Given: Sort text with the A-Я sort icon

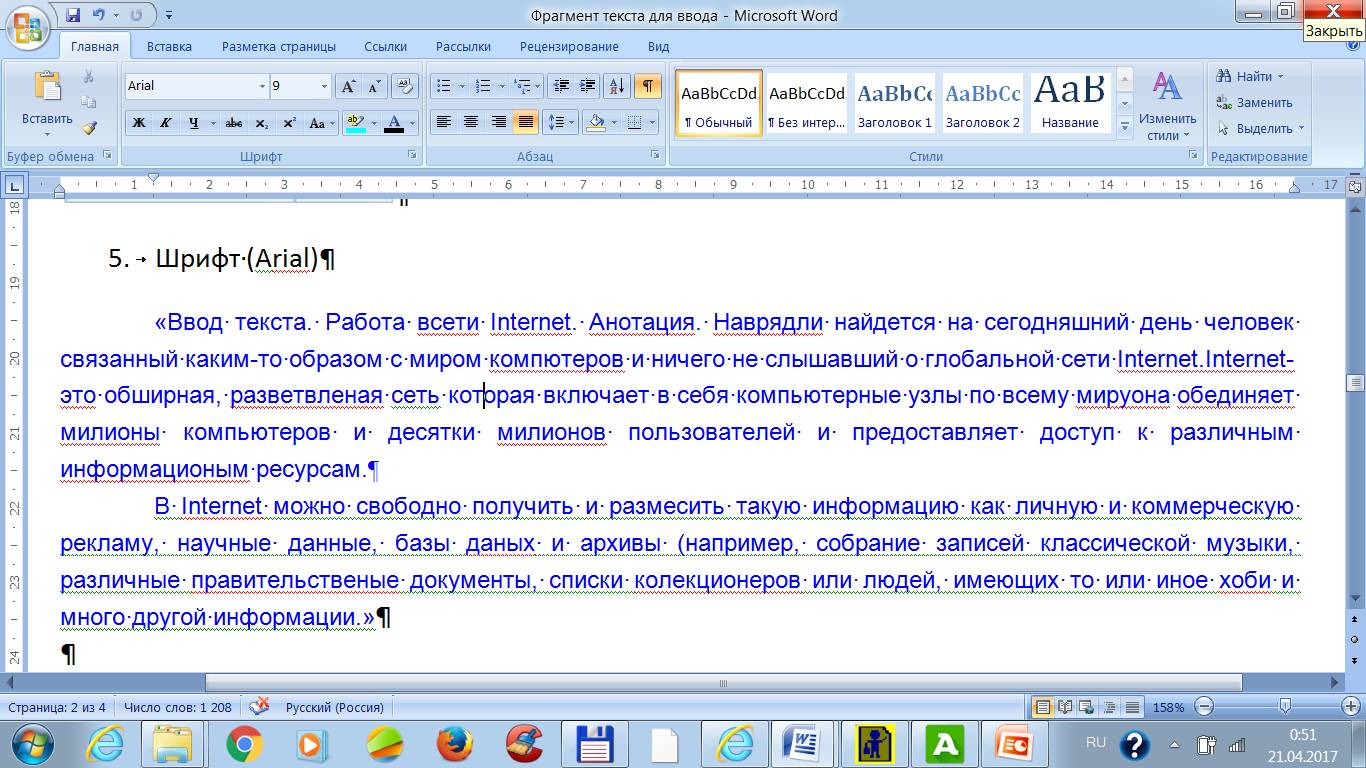Looking at the screenshot, I should [618, 86].
